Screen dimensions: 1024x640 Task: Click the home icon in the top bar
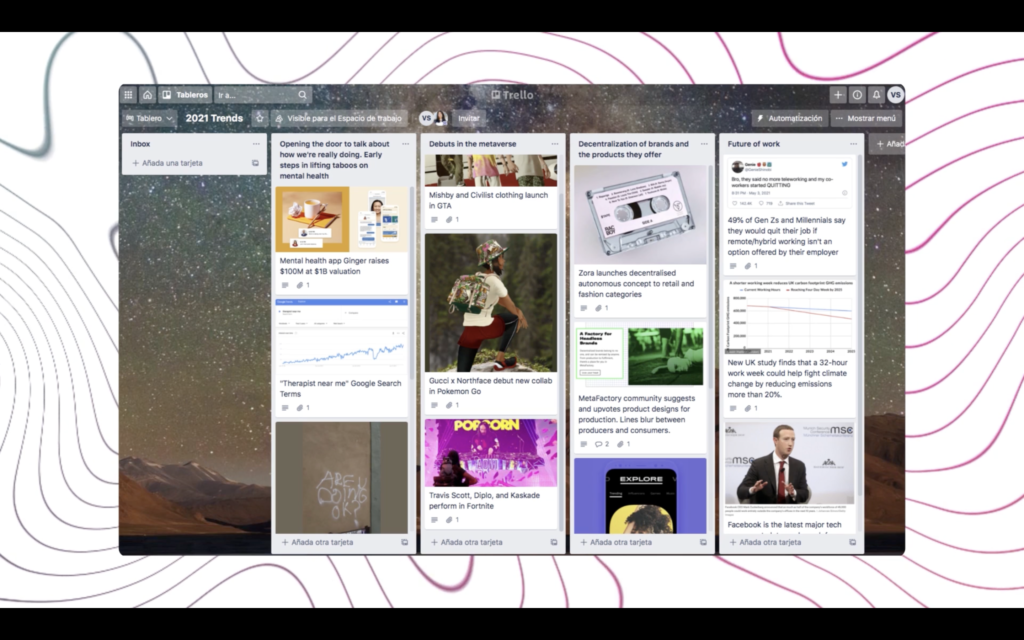click(x=147, y=95)
